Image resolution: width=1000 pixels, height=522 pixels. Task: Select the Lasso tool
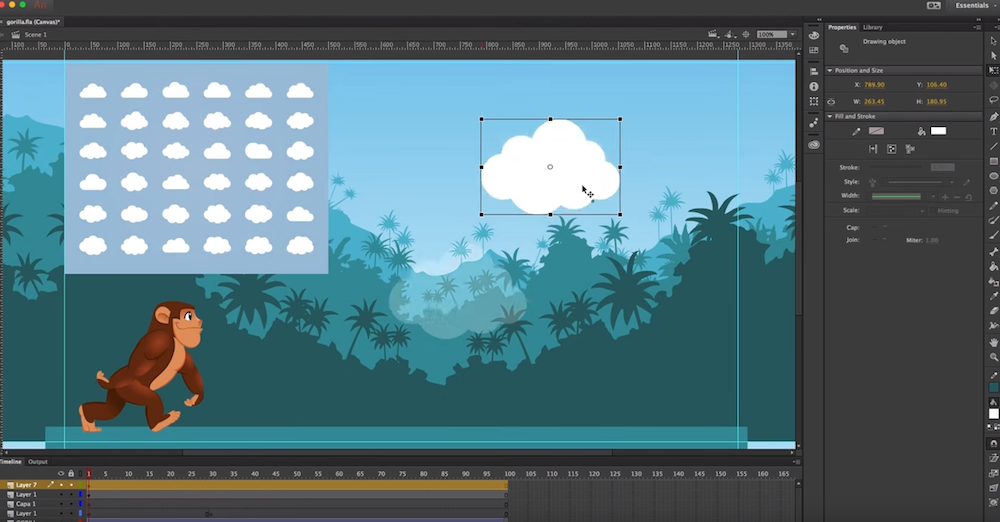click(993, 101)
